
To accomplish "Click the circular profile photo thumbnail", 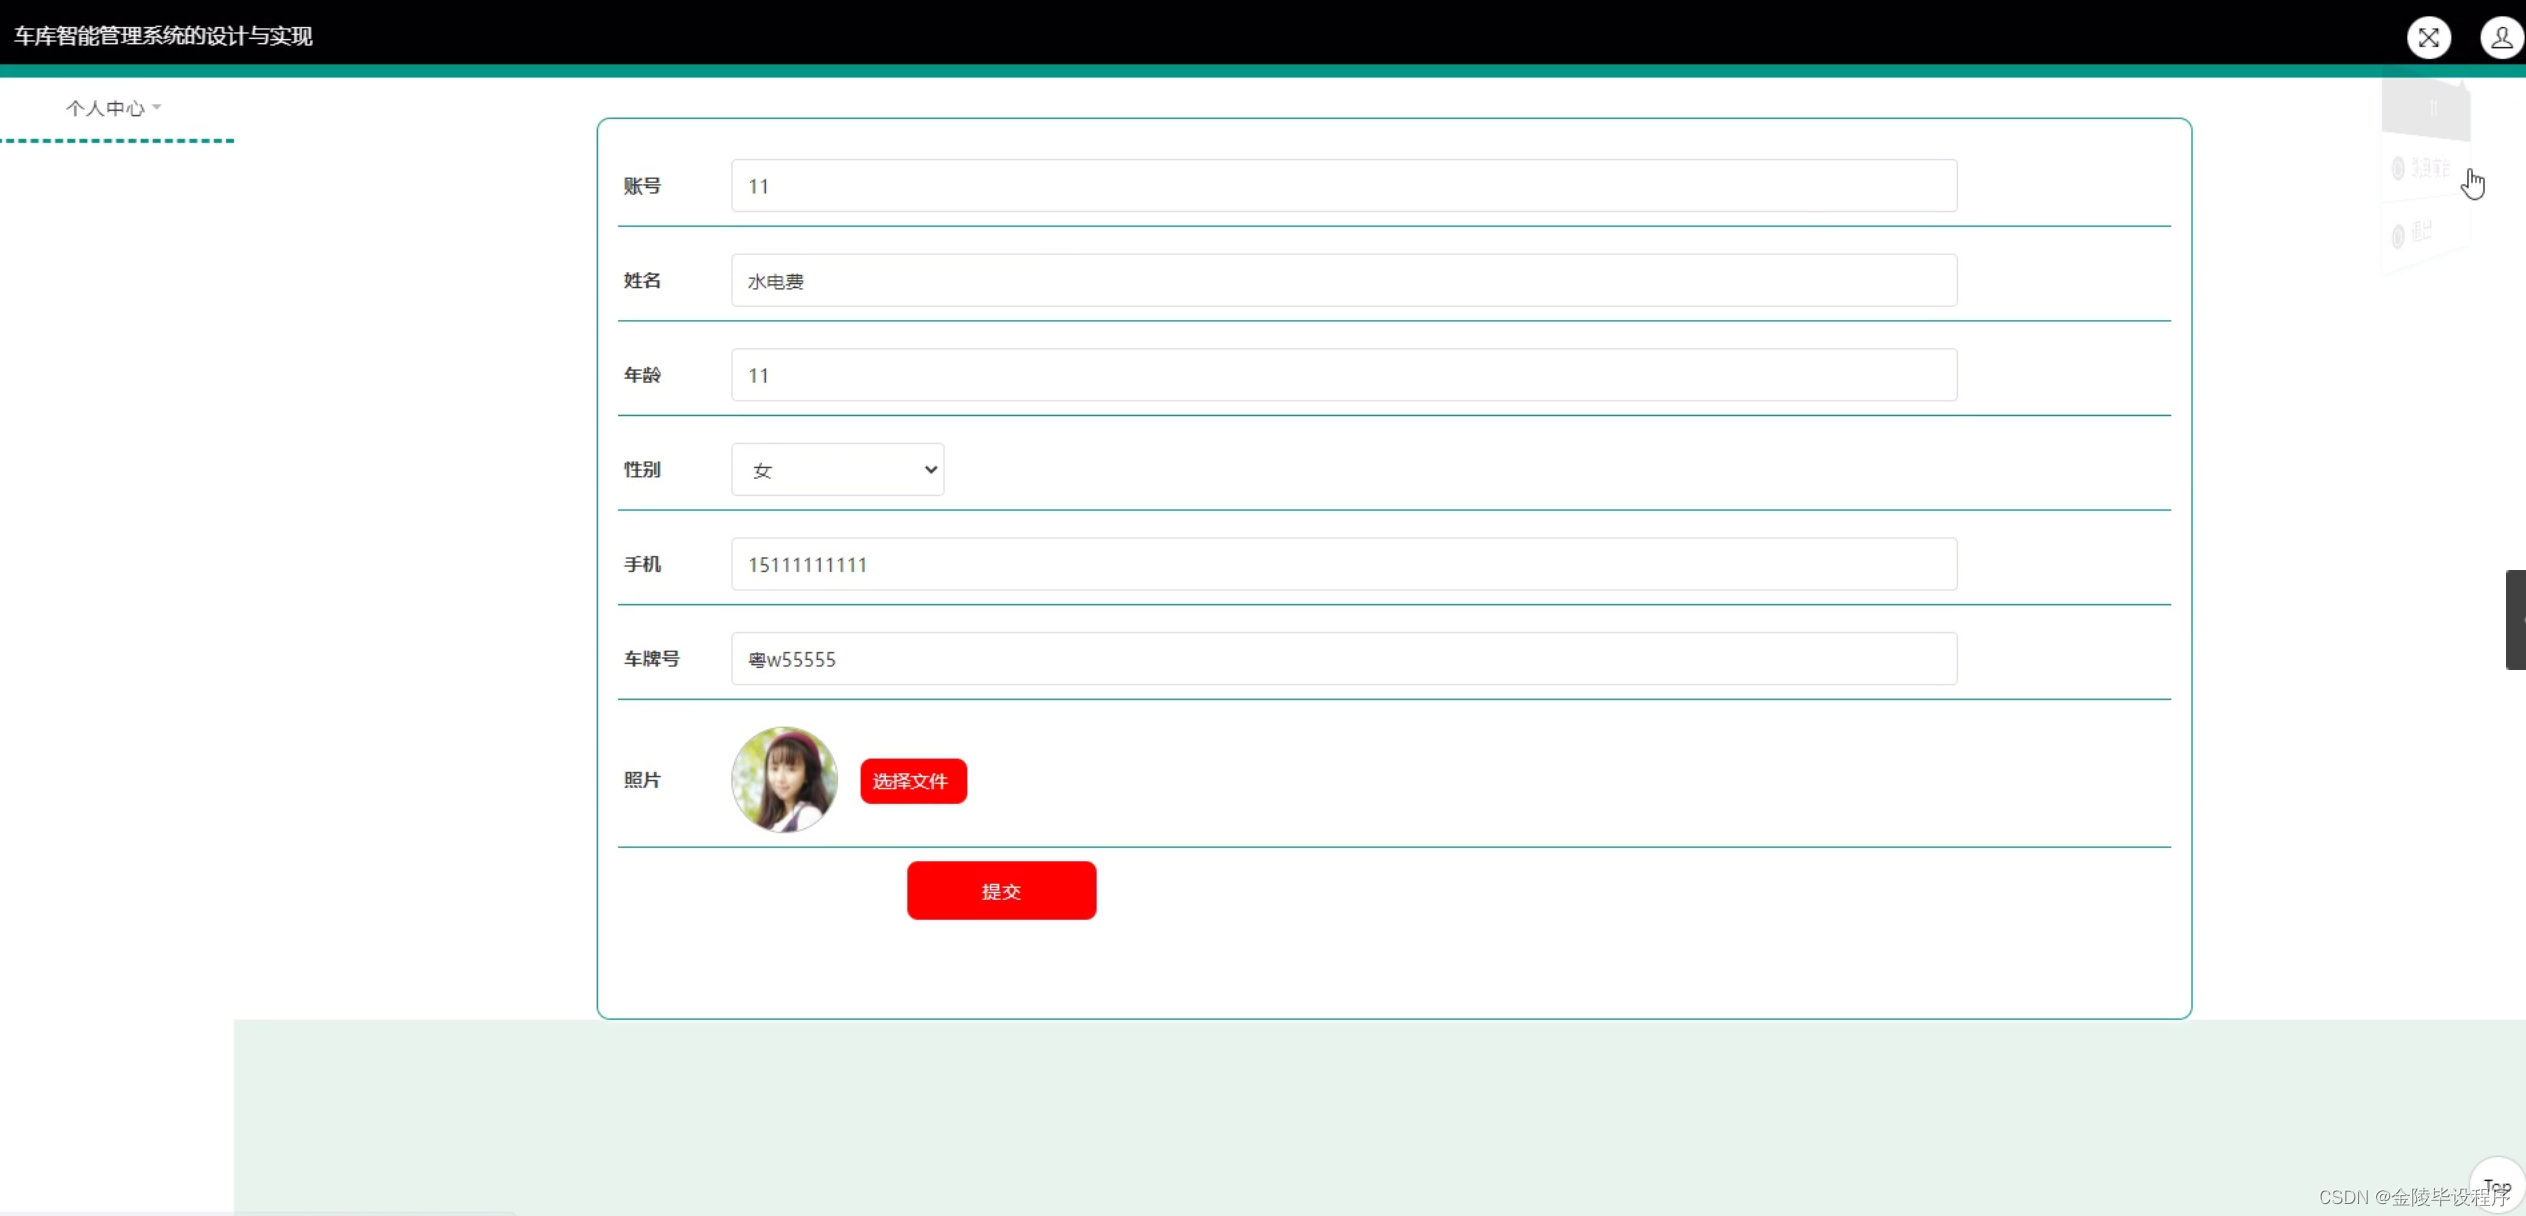I will (784, 779).
